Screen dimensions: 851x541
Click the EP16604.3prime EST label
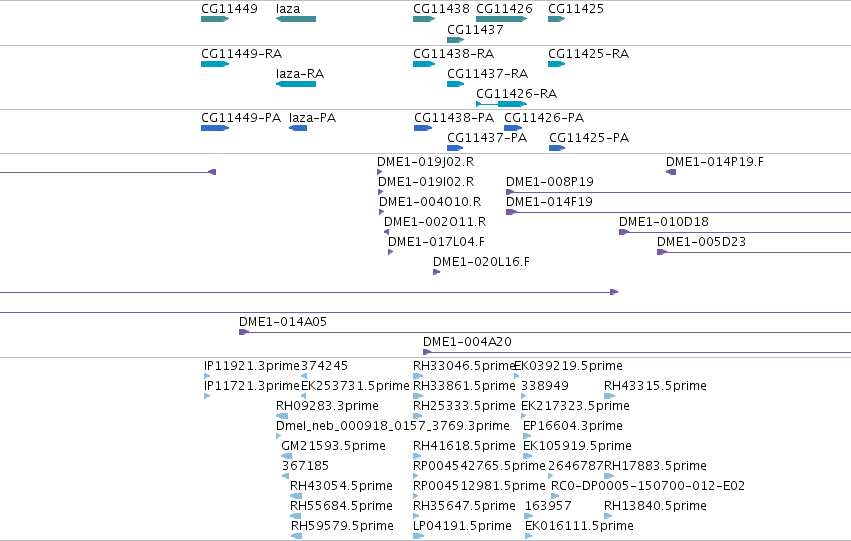tap(573, 426)
